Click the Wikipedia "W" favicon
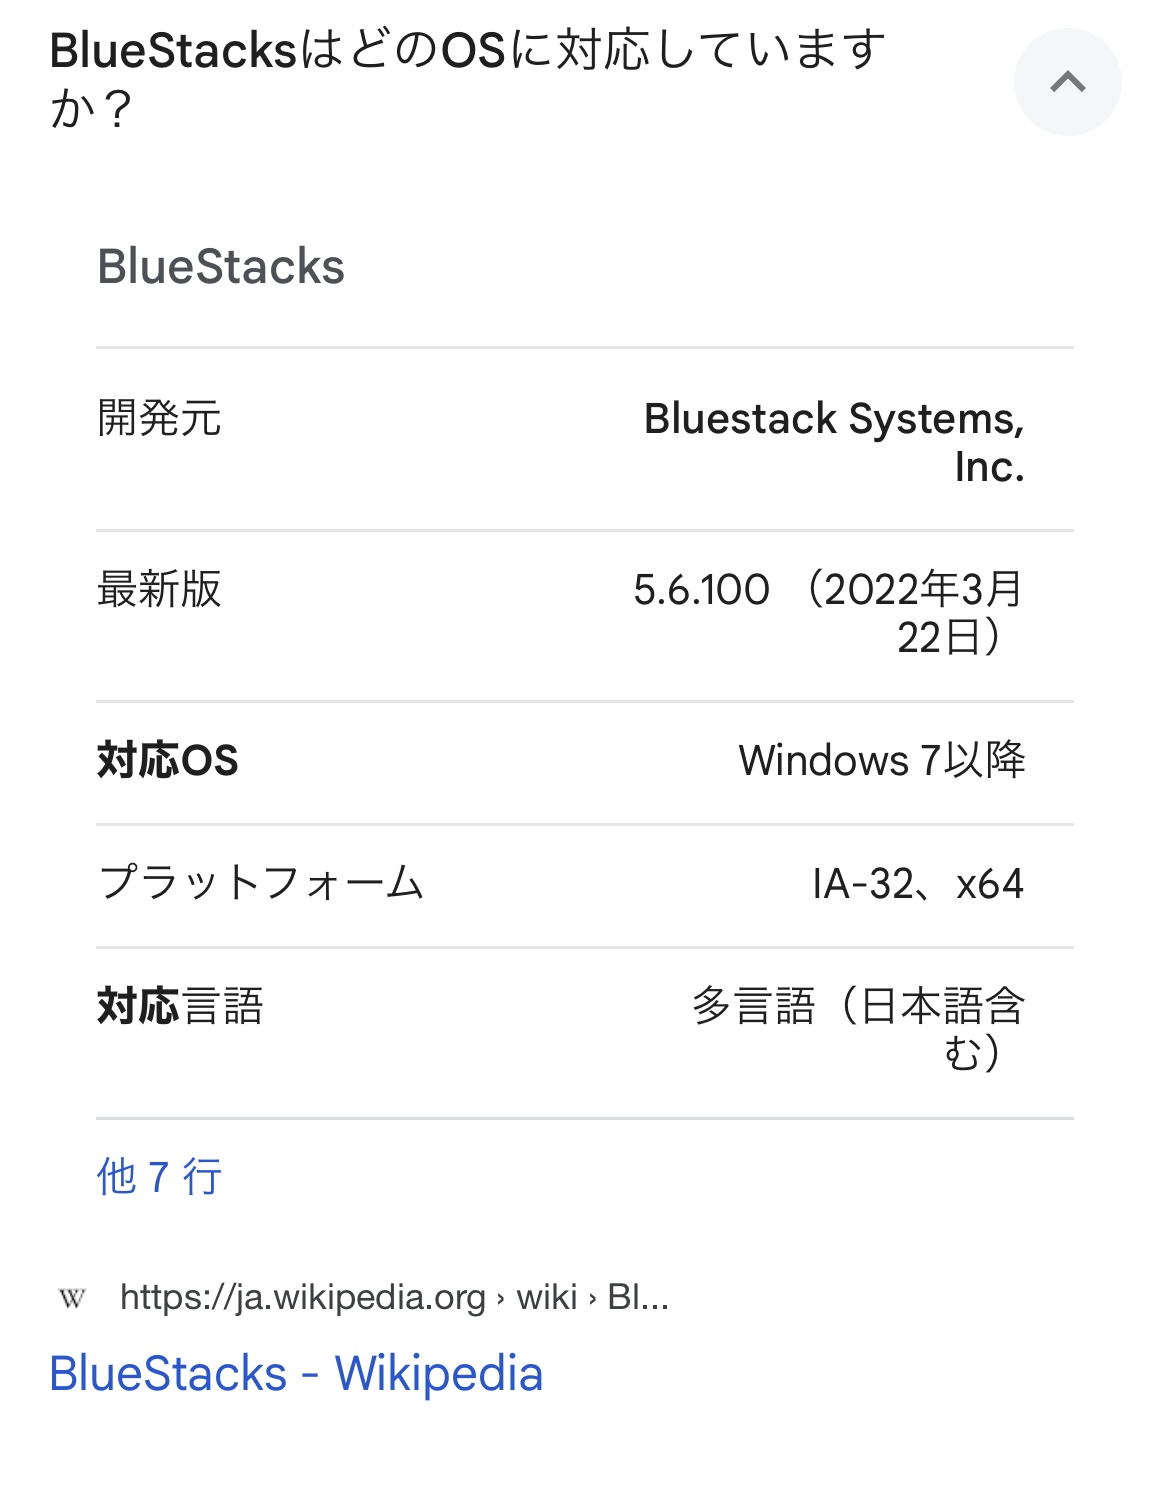Image resolution: width=1170 pixels, height=1488 pixels. [72, 1298]
